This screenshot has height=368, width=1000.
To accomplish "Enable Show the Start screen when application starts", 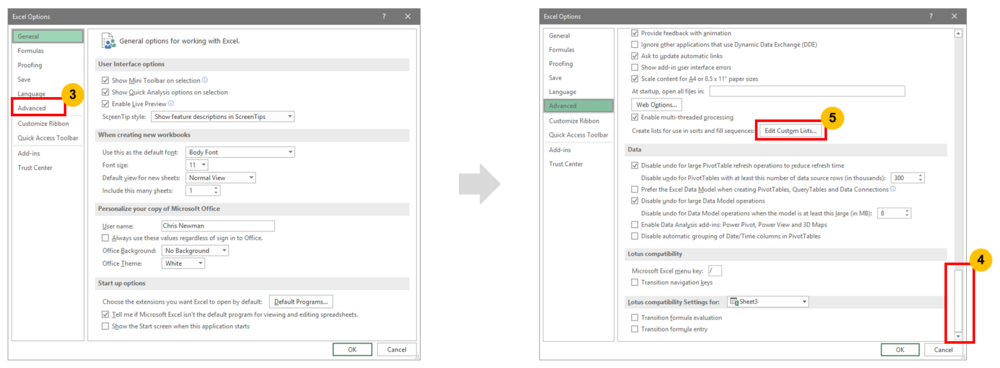I will pos(106,326).
